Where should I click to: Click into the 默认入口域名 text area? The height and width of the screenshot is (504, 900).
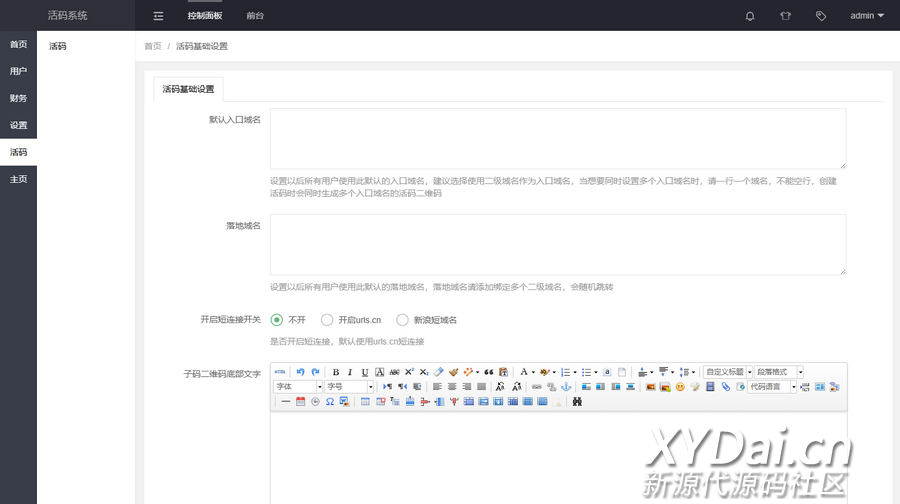(x=558, y=138)
